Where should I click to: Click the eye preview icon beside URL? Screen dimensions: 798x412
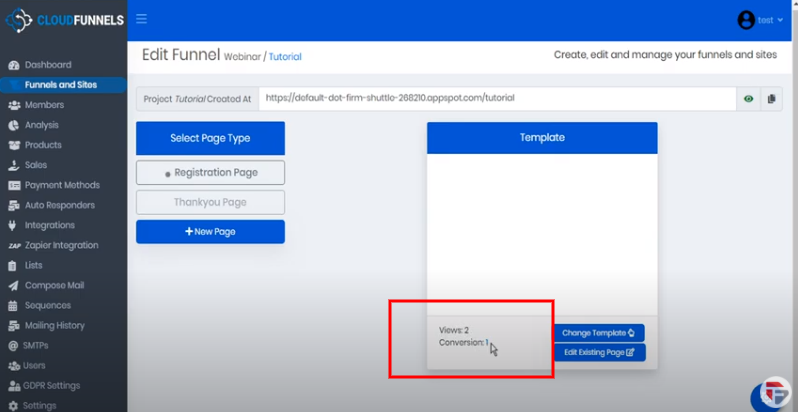(x=748, y=99)
